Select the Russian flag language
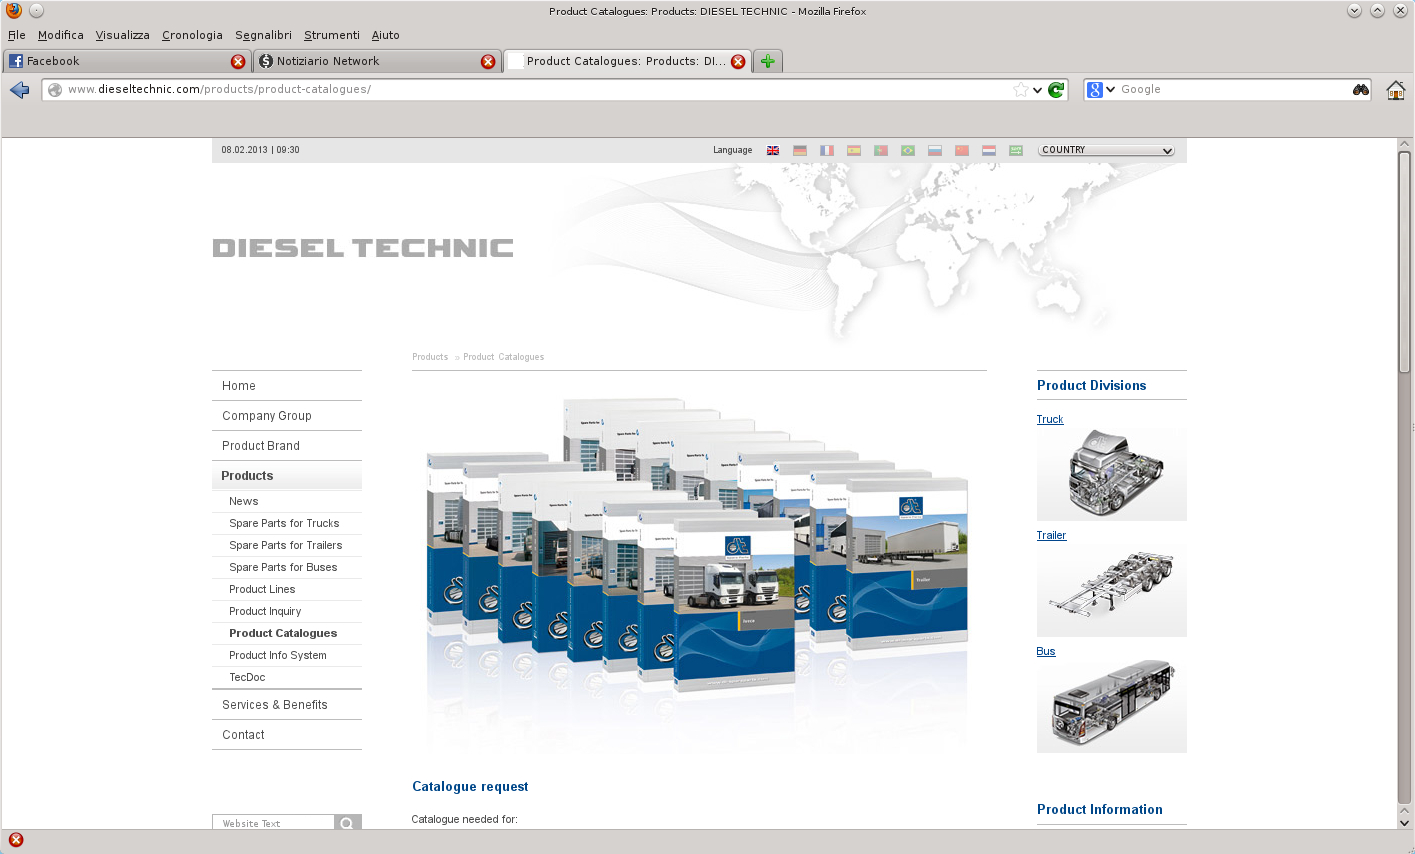Viewport: 1415px width, 854px height. coord(935,150)
